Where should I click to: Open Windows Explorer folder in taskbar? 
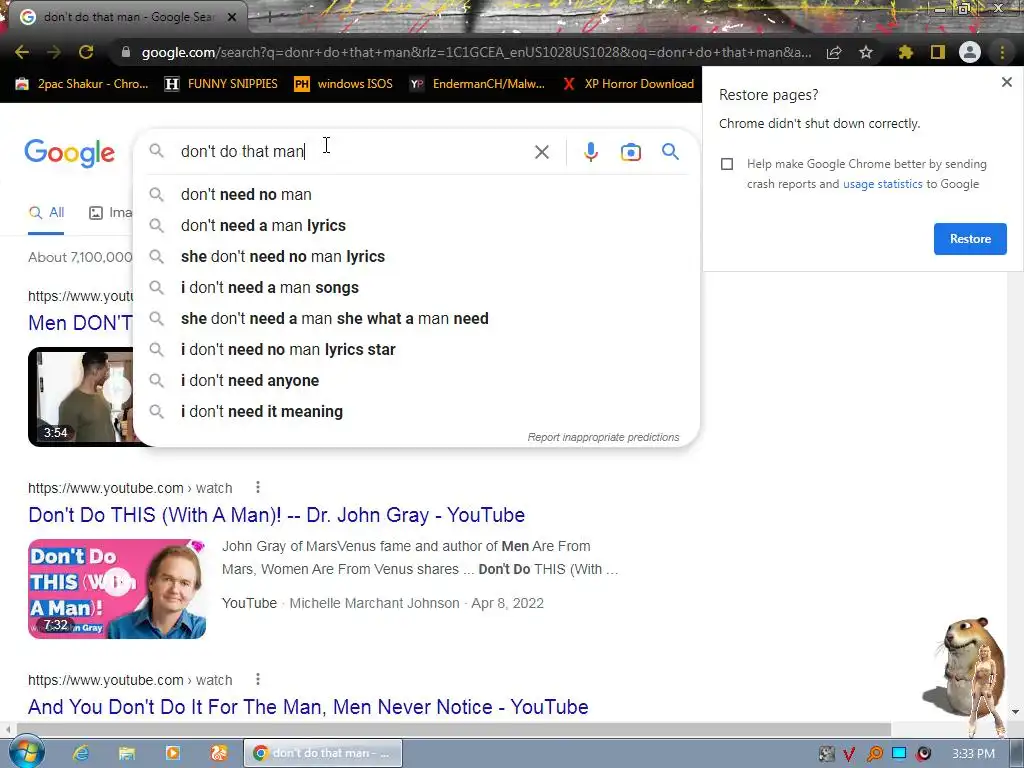point(127,753)
